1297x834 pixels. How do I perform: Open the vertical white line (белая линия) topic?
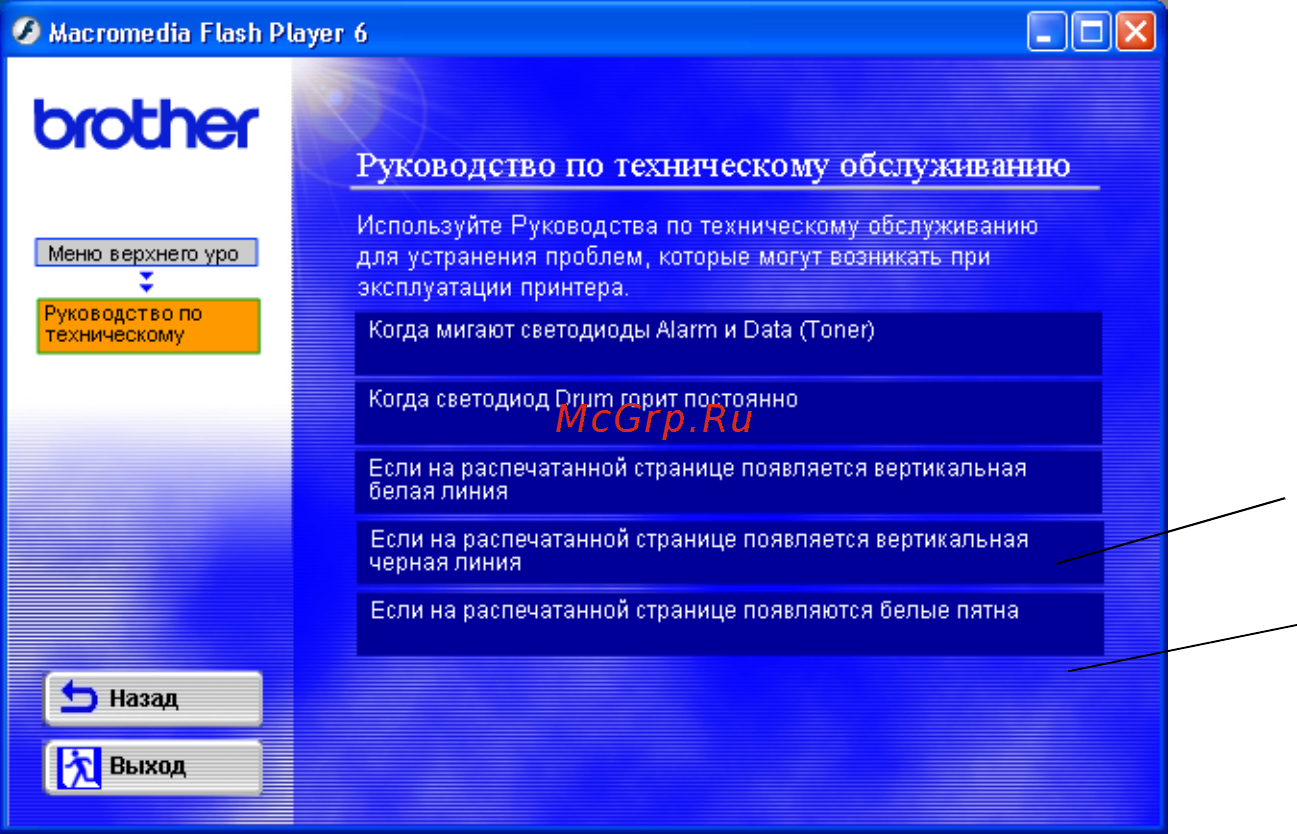728,482
